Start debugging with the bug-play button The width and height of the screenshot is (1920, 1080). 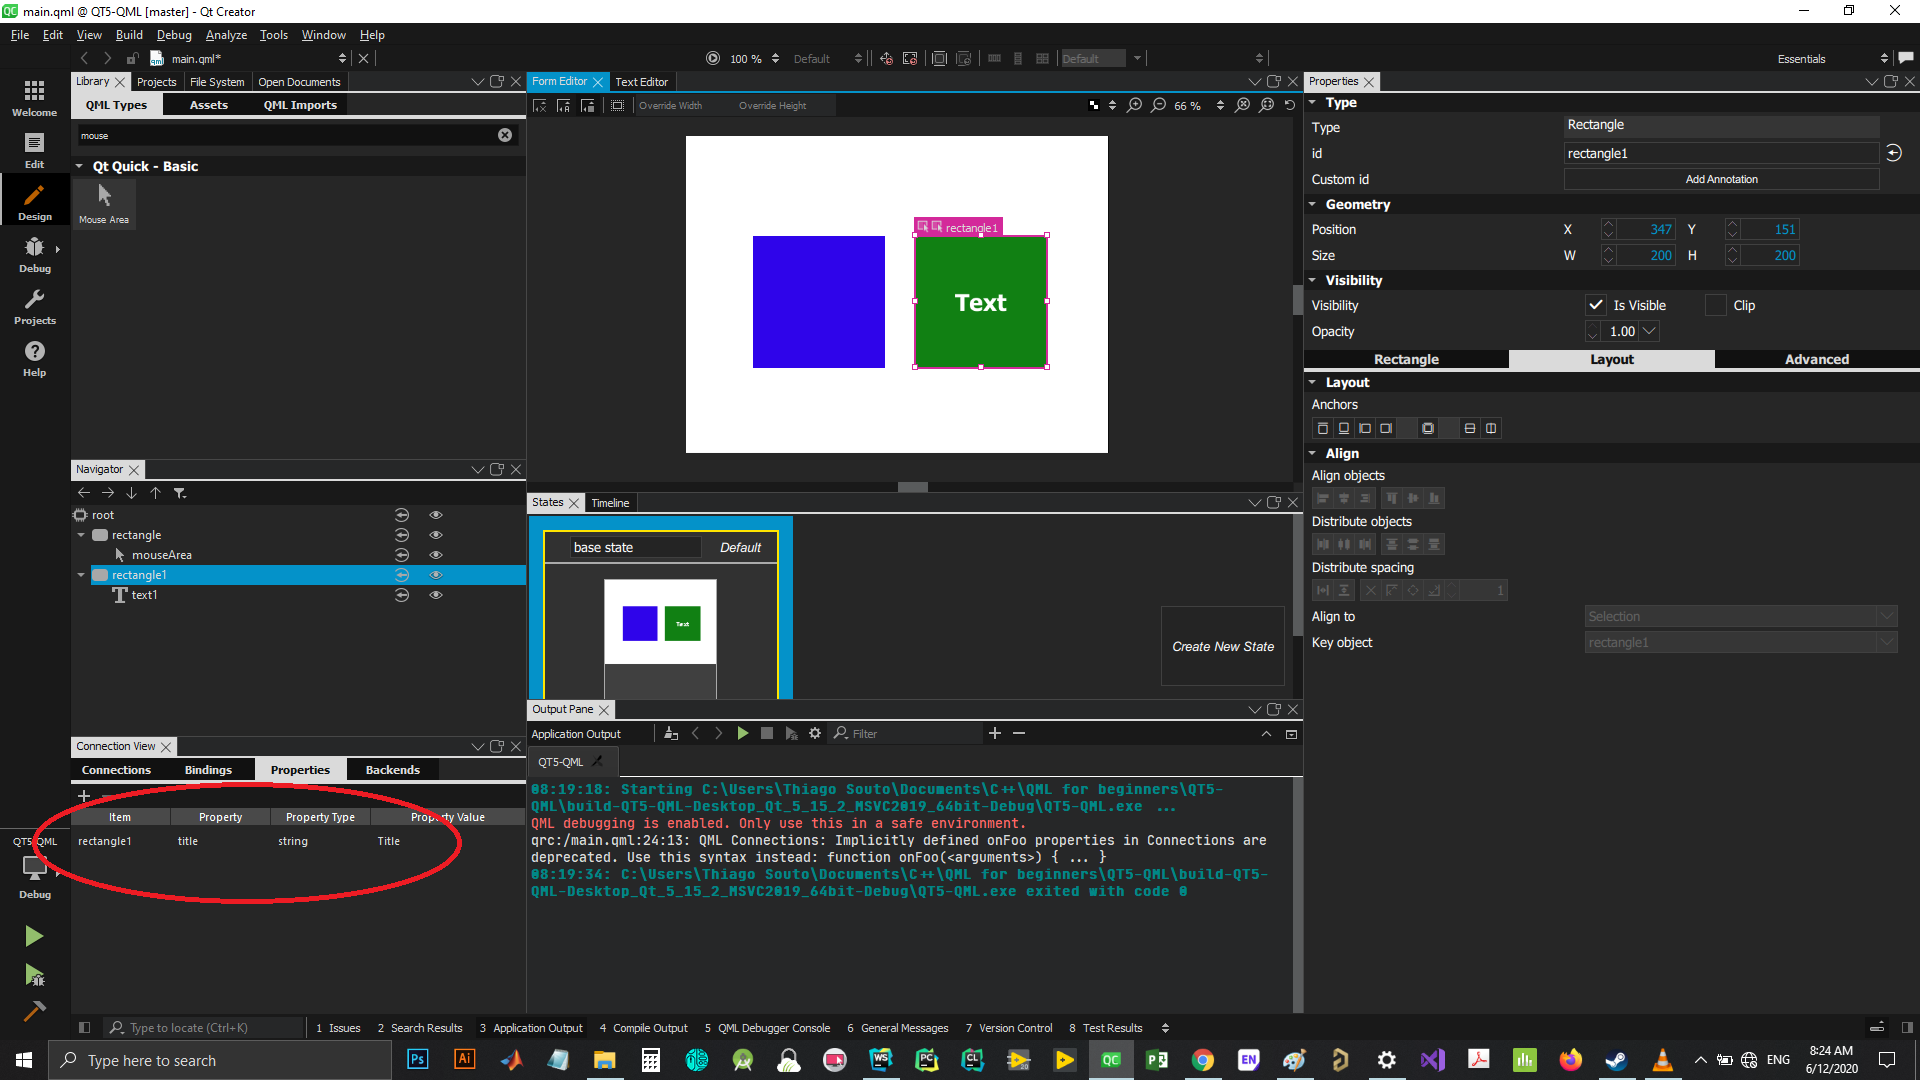[x=34, y=975]
